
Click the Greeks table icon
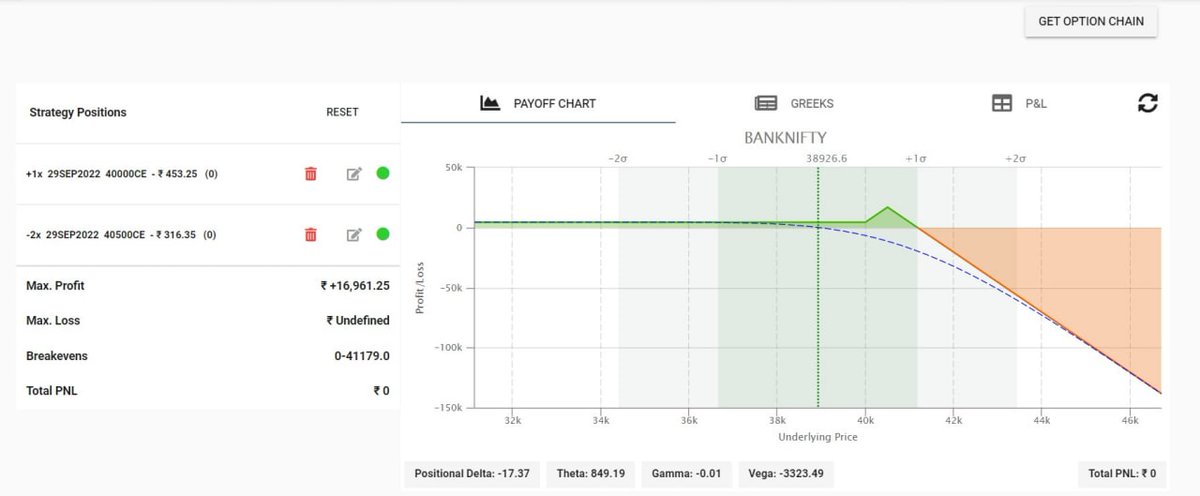click(x=766, y=103)
